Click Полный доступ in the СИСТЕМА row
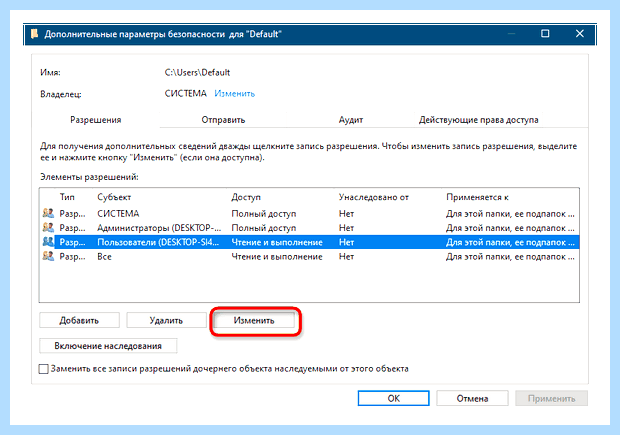 click(x=264, y=214)
